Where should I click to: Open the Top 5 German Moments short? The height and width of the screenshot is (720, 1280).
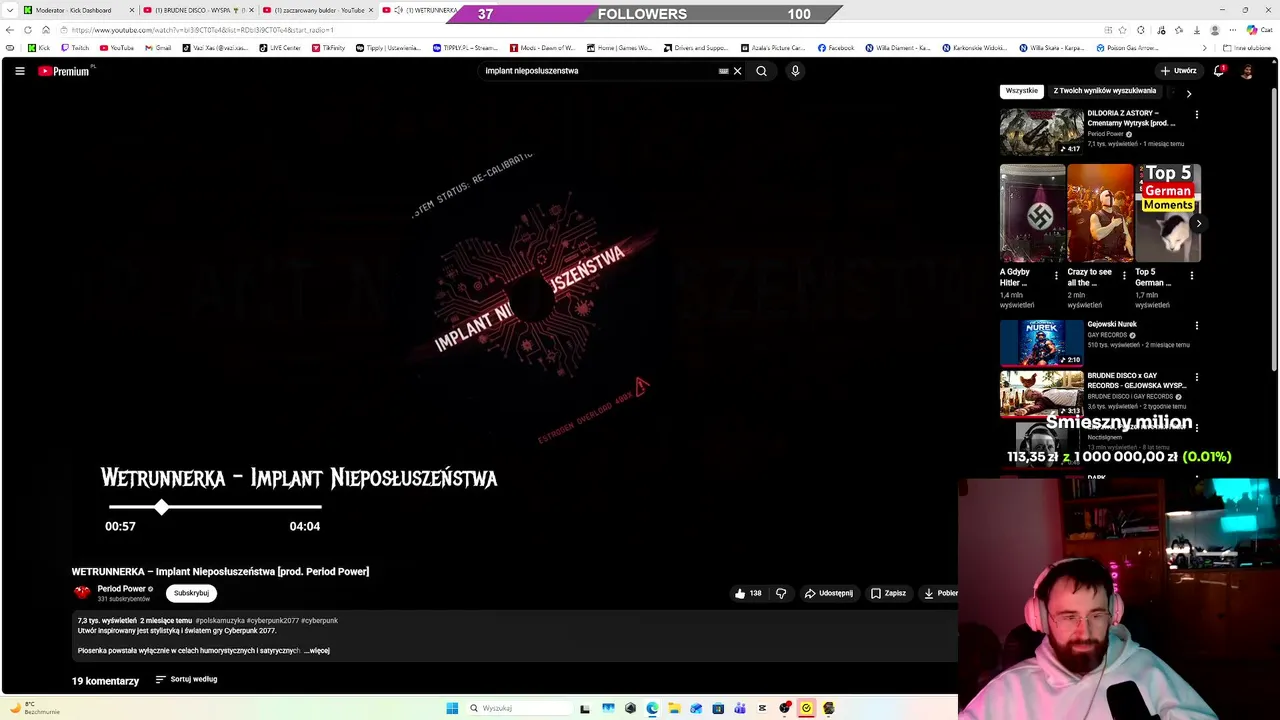[1168, 213]
